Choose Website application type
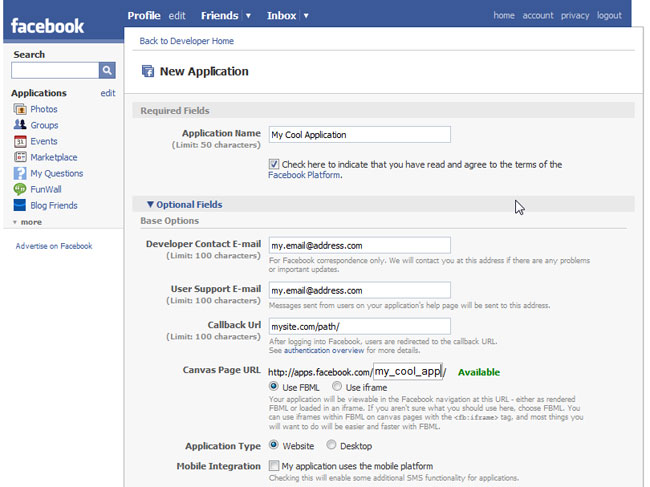 274,445
